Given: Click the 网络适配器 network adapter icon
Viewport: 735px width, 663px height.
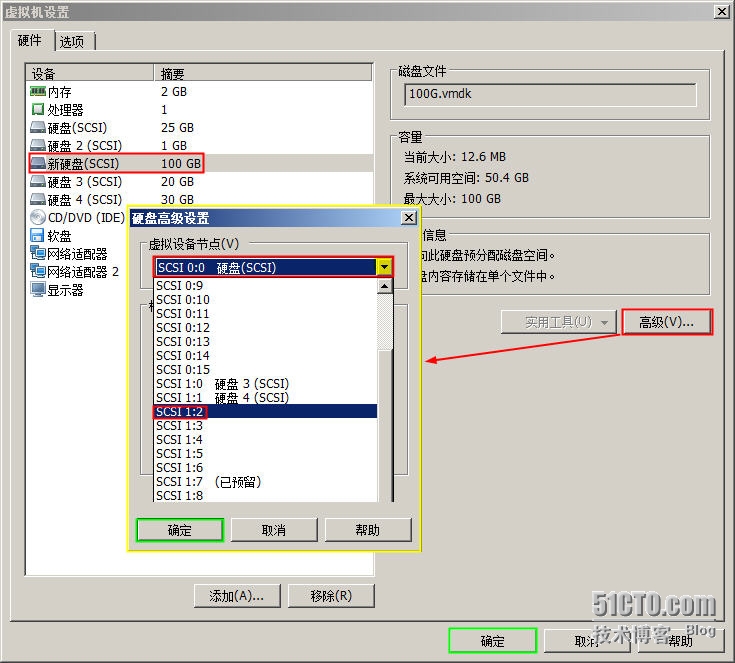Looking at the screenshot, I should [x=38, y=254].
